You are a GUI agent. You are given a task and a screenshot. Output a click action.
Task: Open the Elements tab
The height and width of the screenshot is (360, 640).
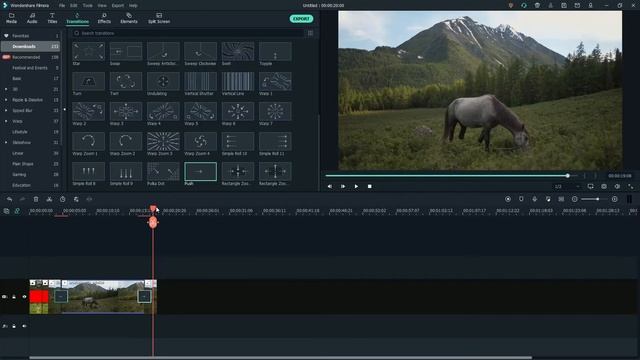(129, 18)
